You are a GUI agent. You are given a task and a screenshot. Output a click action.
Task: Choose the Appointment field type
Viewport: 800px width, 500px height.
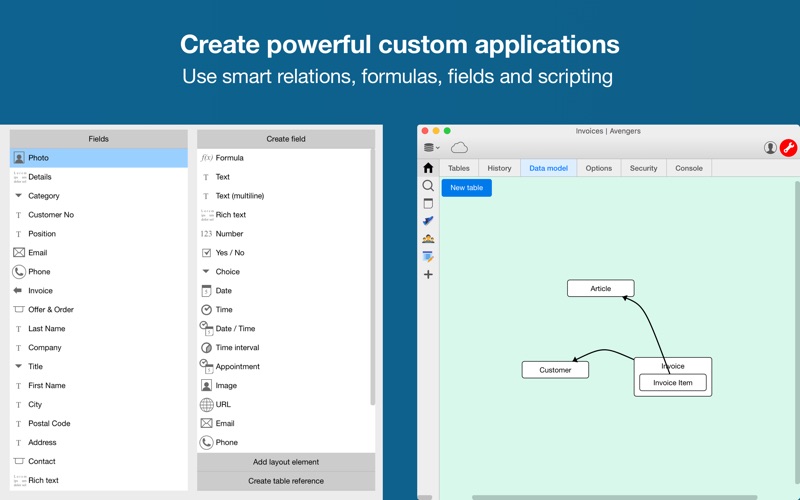pos(237,367)
